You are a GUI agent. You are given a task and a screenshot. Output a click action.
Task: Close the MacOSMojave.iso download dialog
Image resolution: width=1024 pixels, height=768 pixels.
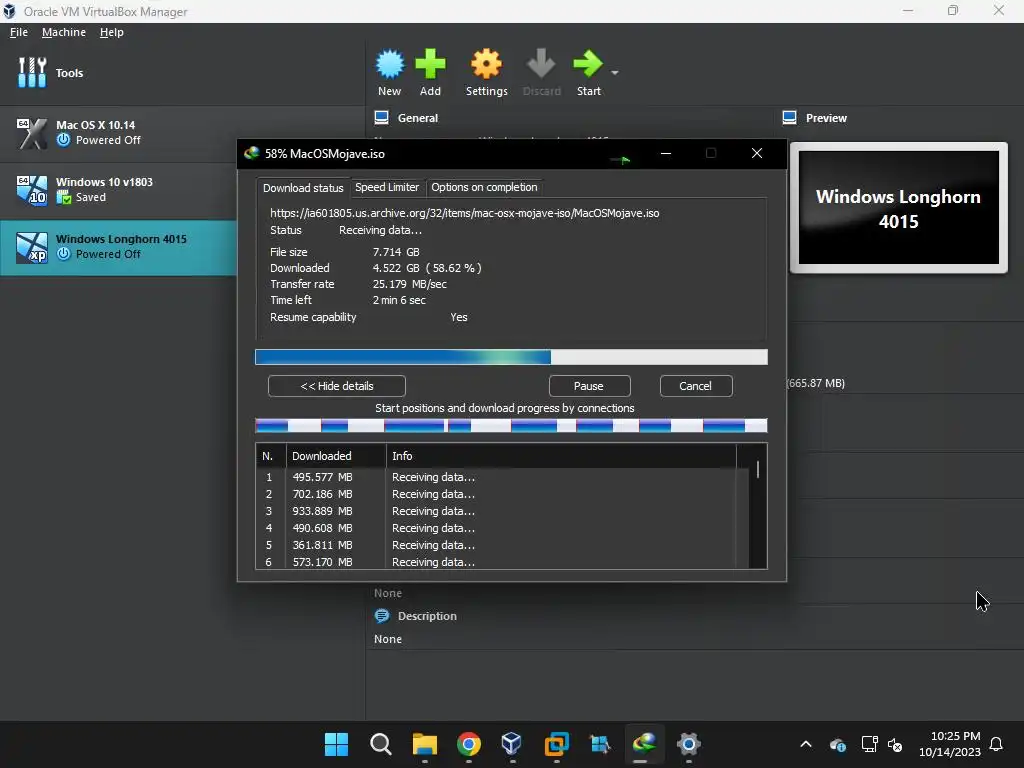[x=757, y=153]
